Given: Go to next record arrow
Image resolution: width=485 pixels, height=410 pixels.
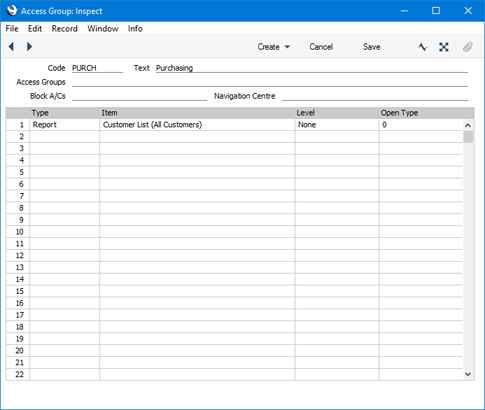Looking at the screenshot, I should click(29, 47).
